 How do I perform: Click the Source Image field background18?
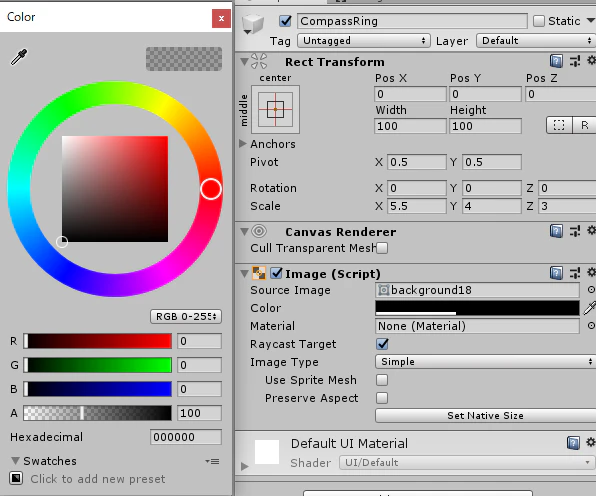[x=477, y=290]
